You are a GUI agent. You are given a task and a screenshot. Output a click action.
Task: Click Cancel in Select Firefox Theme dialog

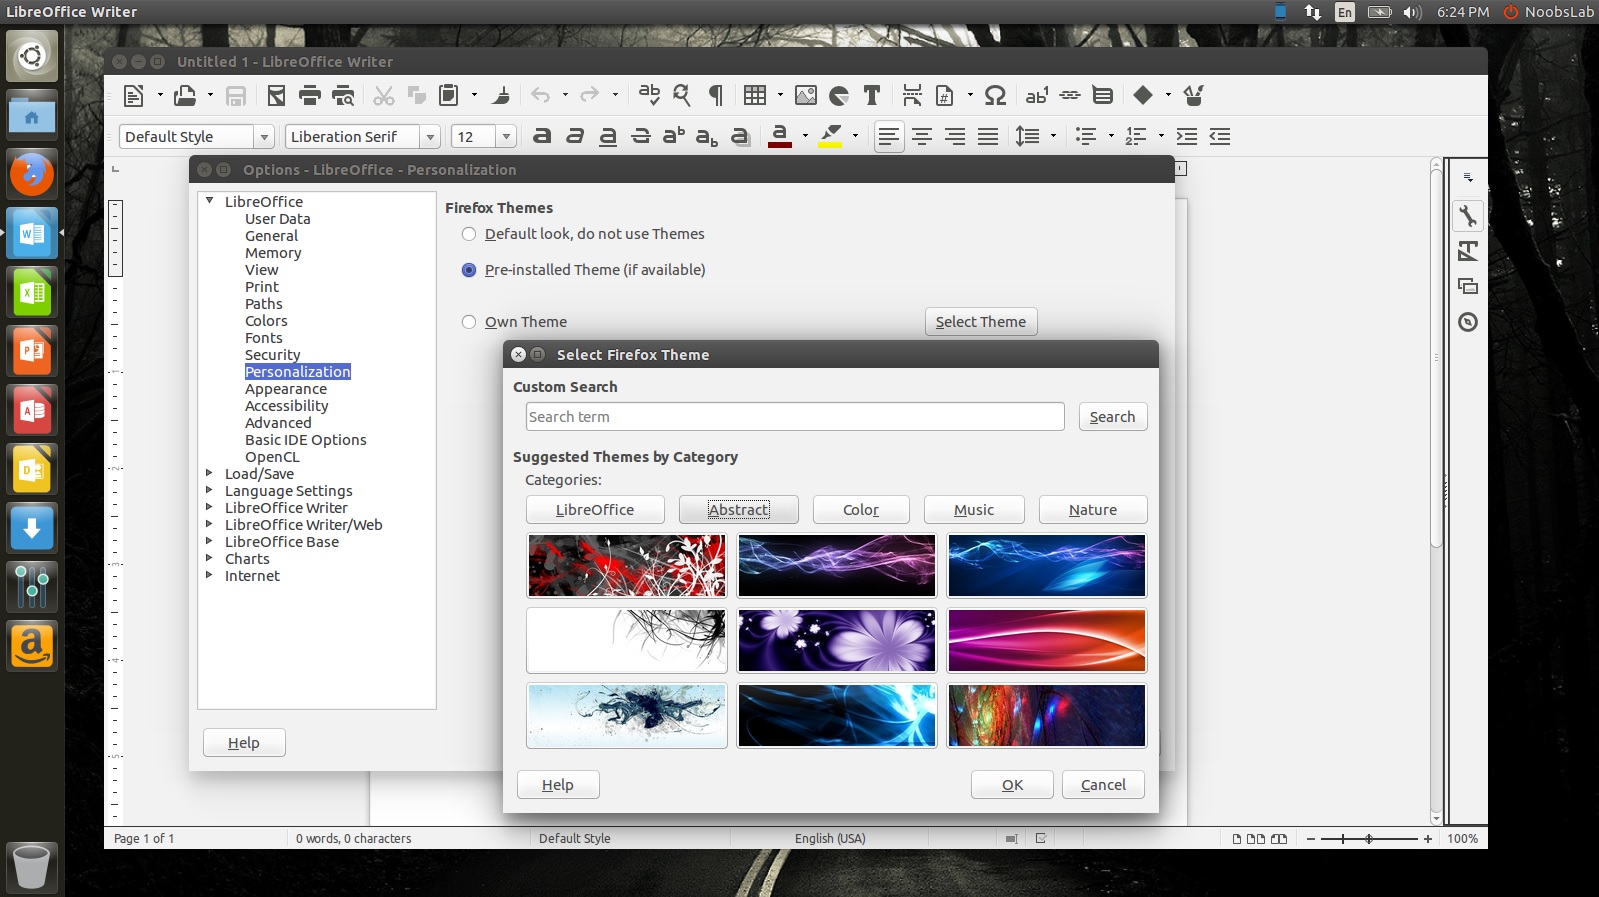coord(1103,785)
